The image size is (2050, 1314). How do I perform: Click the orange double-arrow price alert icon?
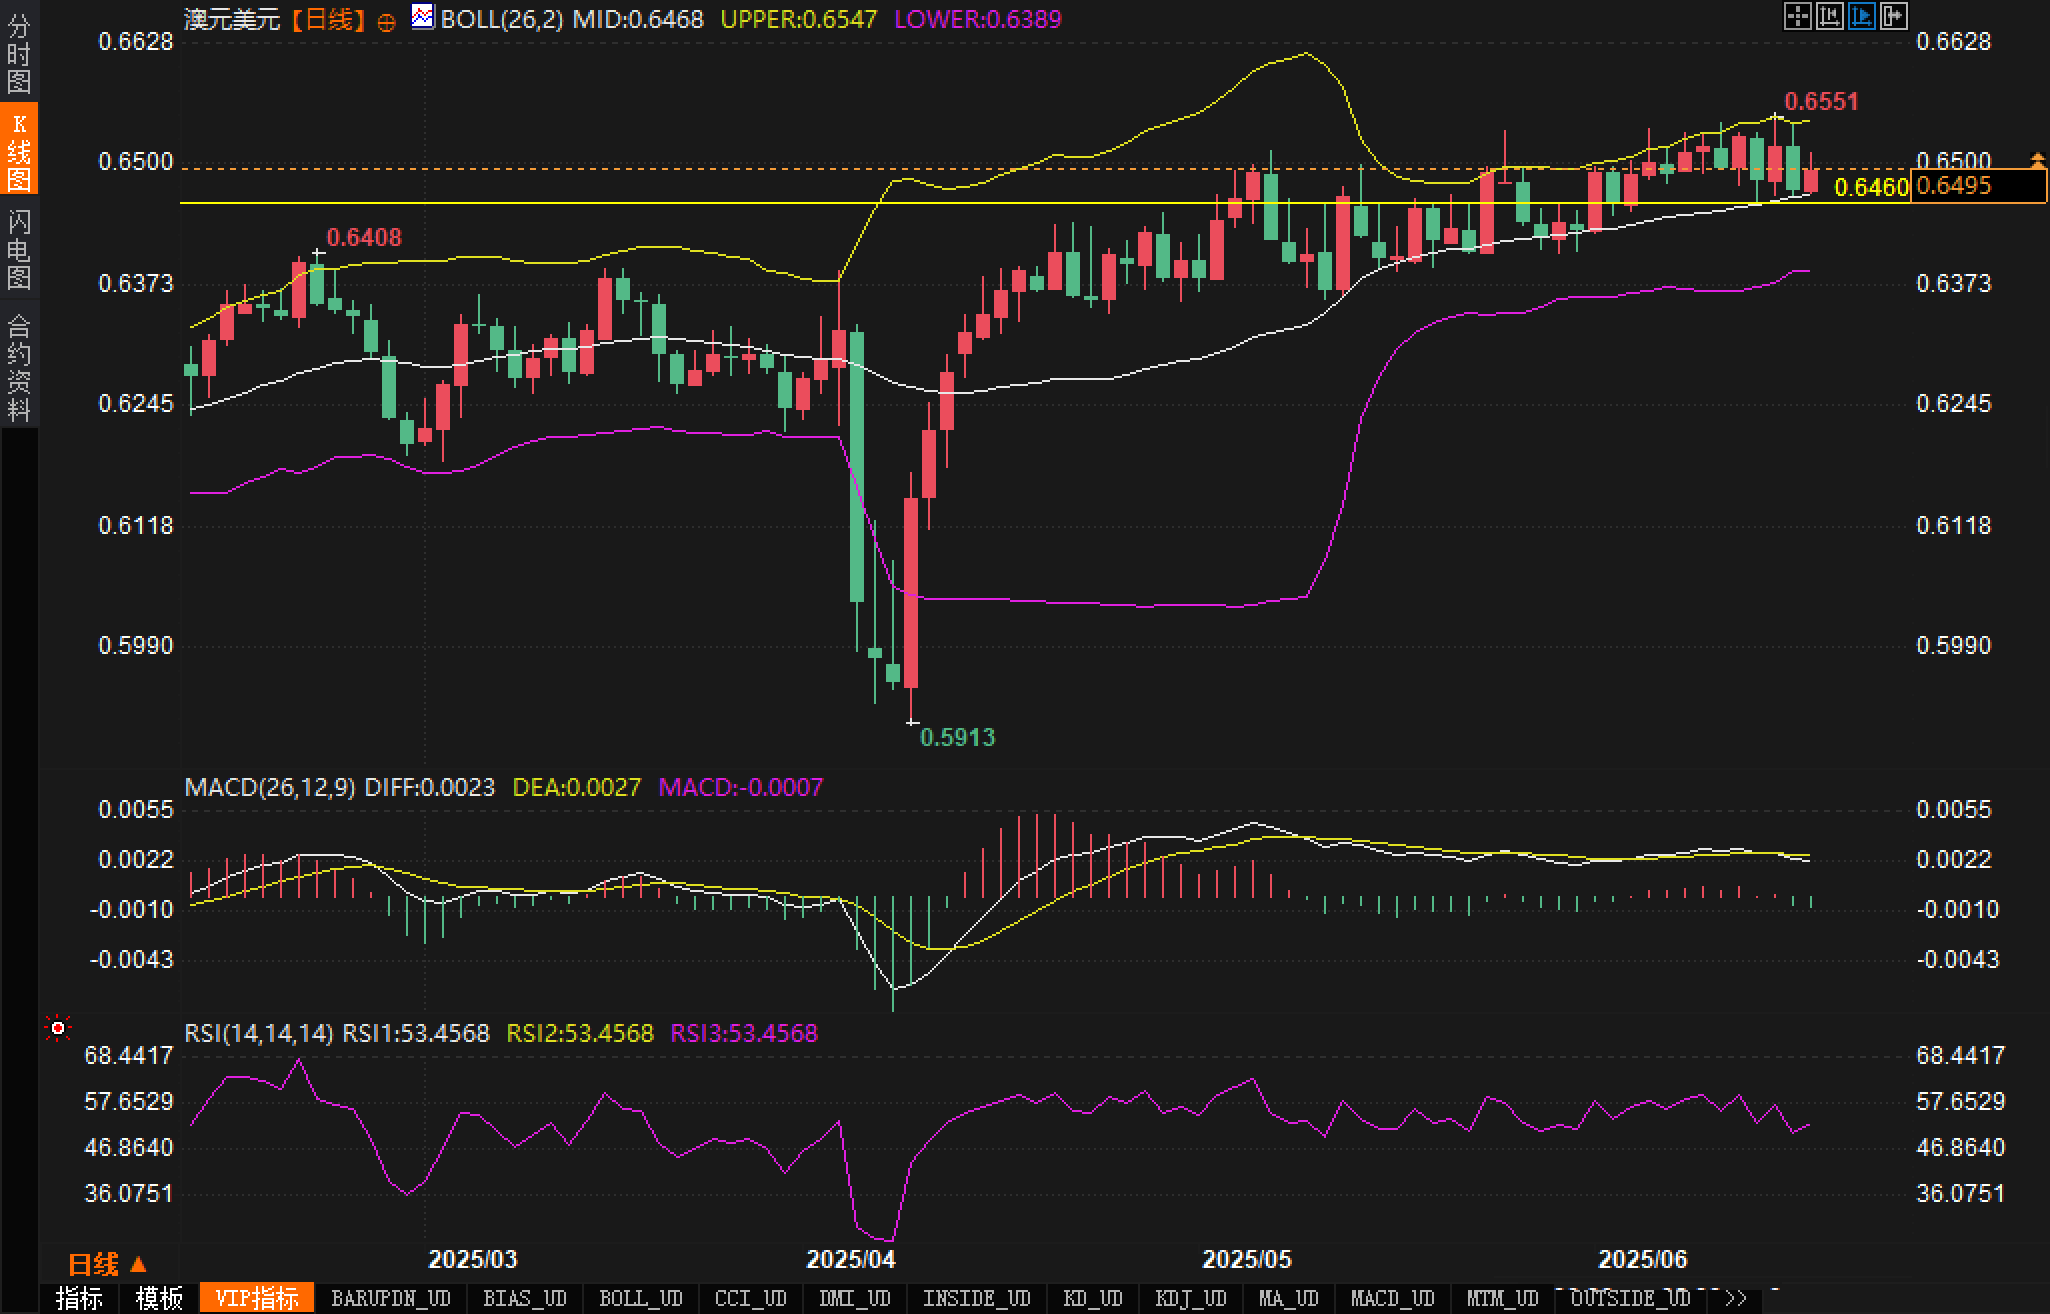tap(2037, 159)
